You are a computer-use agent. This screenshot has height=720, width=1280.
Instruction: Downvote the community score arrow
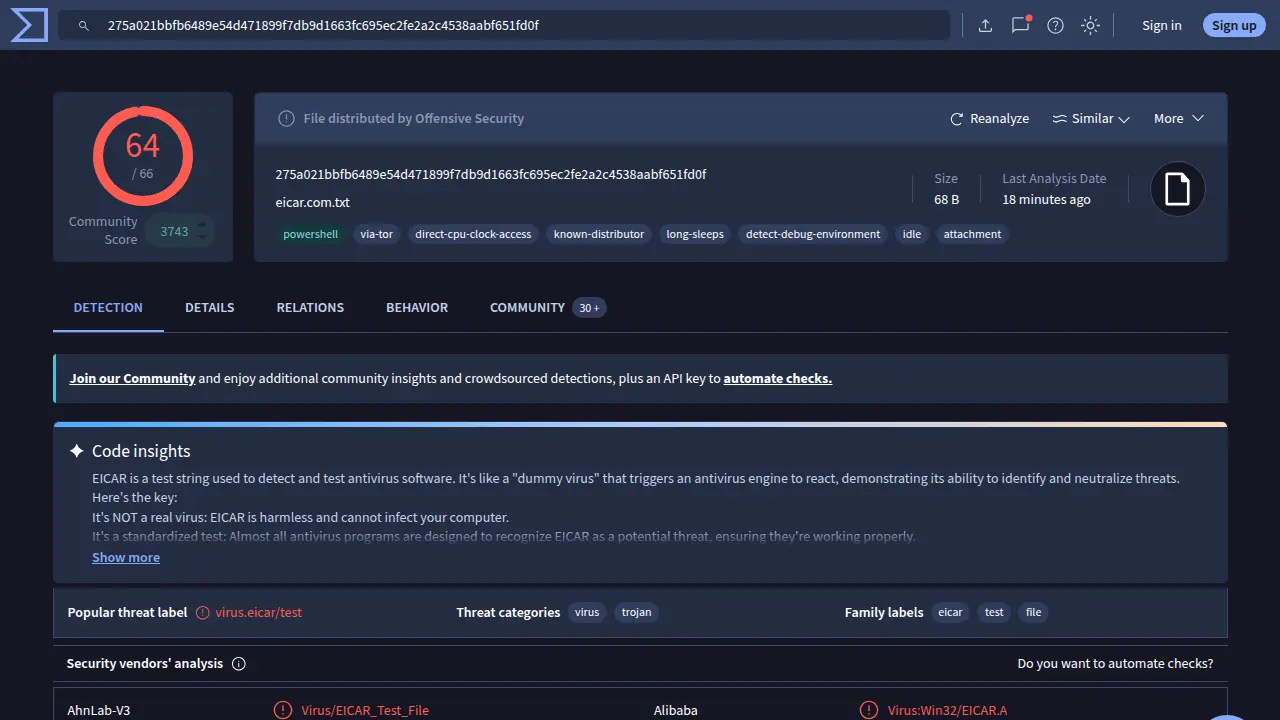pyautogui.click(x=204, y=239)
